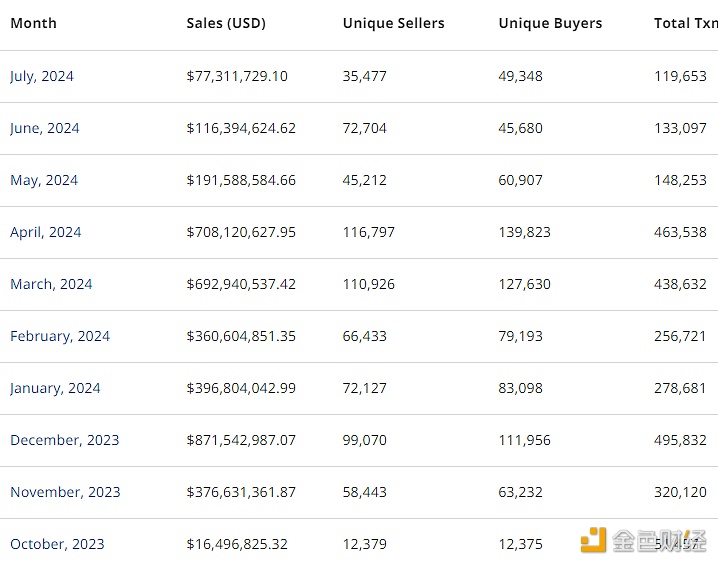Highlight total transactions value 119,653
The image size is (718, 564).
pos(680,76)
